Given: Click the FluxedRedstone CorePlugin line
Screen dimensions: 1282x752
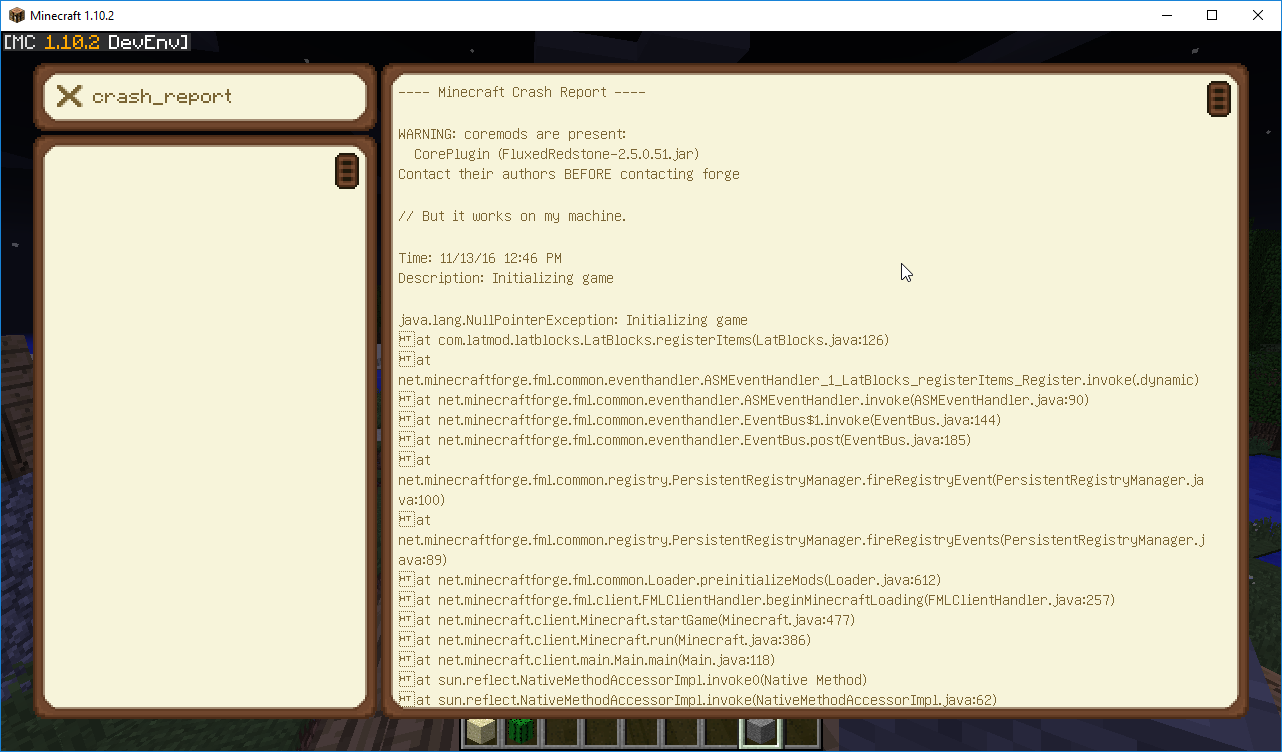Looking at the screenshot, I should (x=556, y=154).
